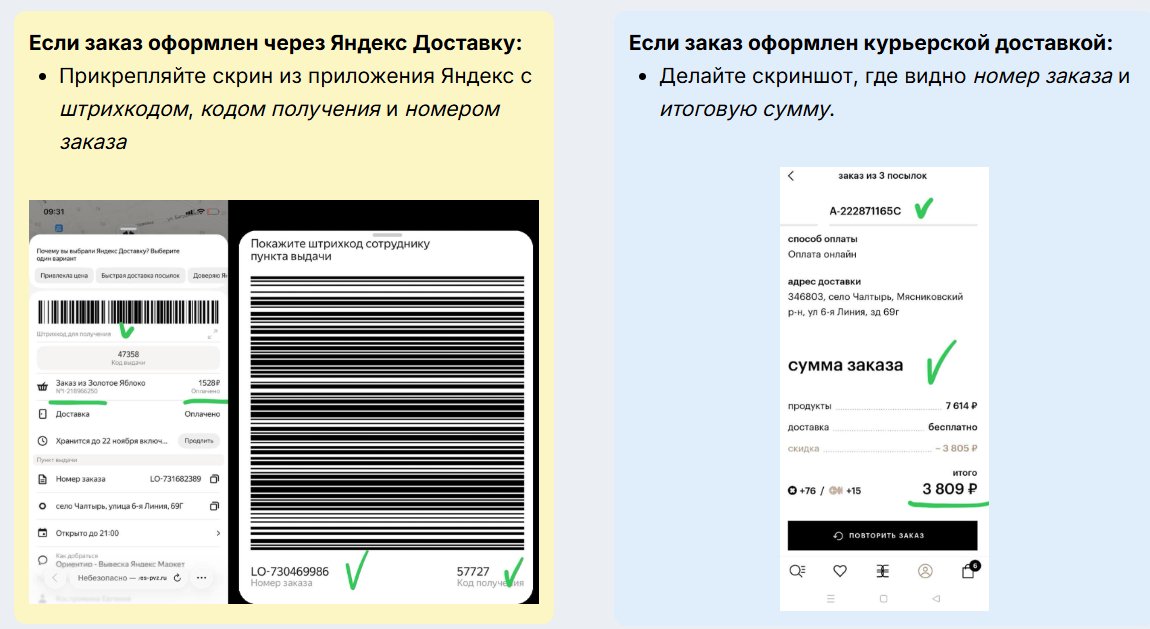Tap the Android recent apps menu button
This screenshot has width=1150, height=629.
[x=830, y=599]
